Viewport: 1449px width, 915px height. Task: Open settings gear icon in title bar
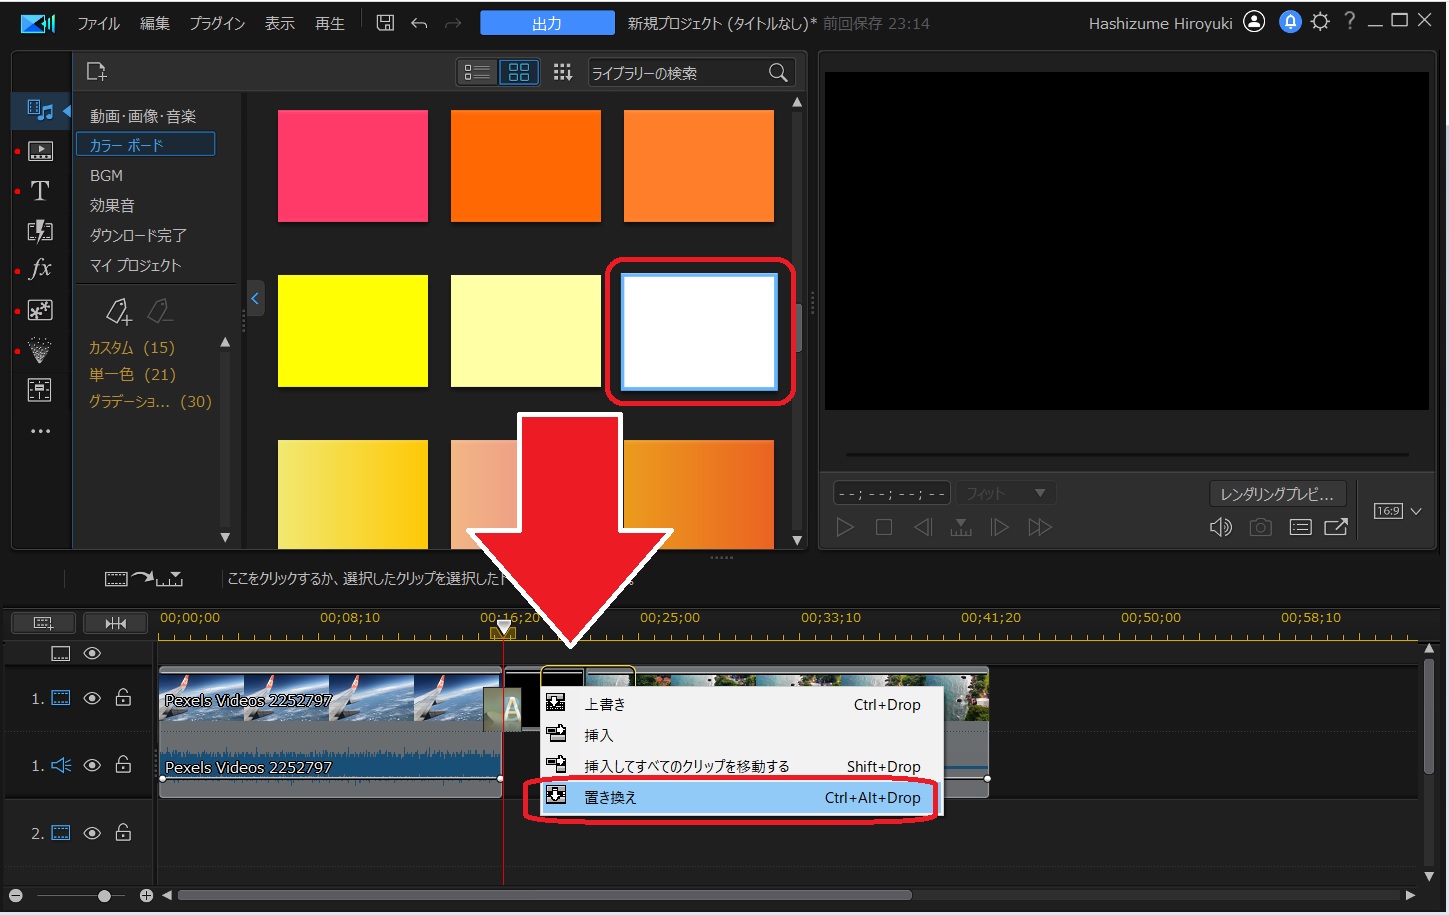pos(1320,22)
